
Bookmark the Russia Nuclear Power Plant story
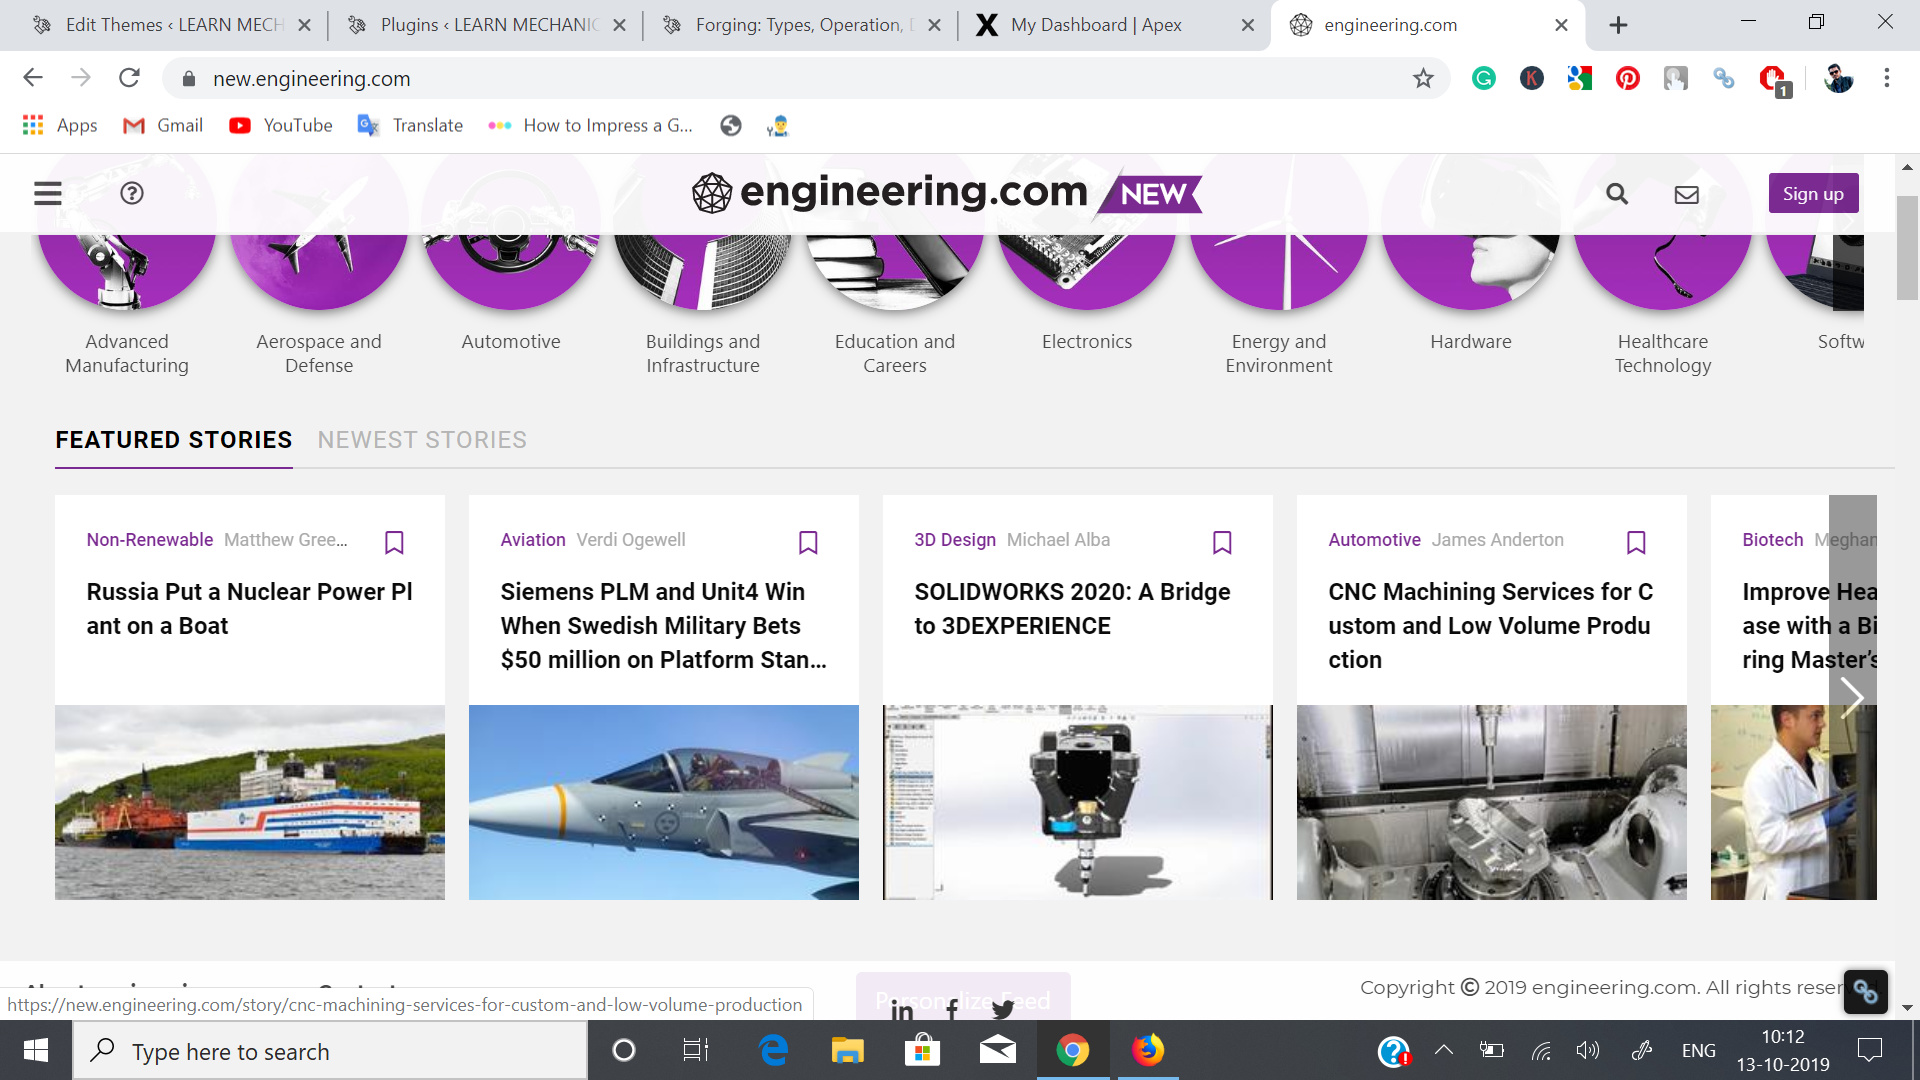pos(394,542)
